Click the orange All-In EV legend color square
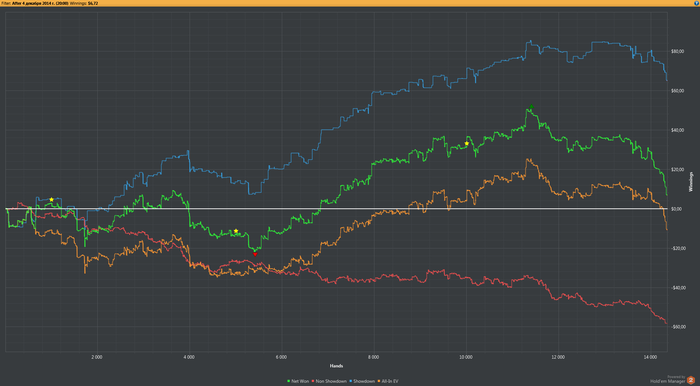700x386 pixels. point(379,381)
